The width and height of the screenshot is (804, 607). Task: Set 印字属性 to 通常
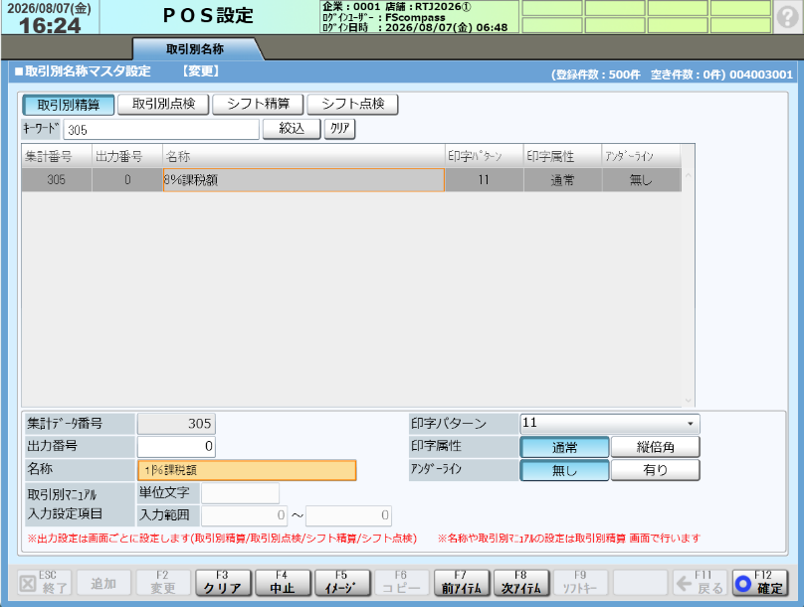tap(565, 447)
